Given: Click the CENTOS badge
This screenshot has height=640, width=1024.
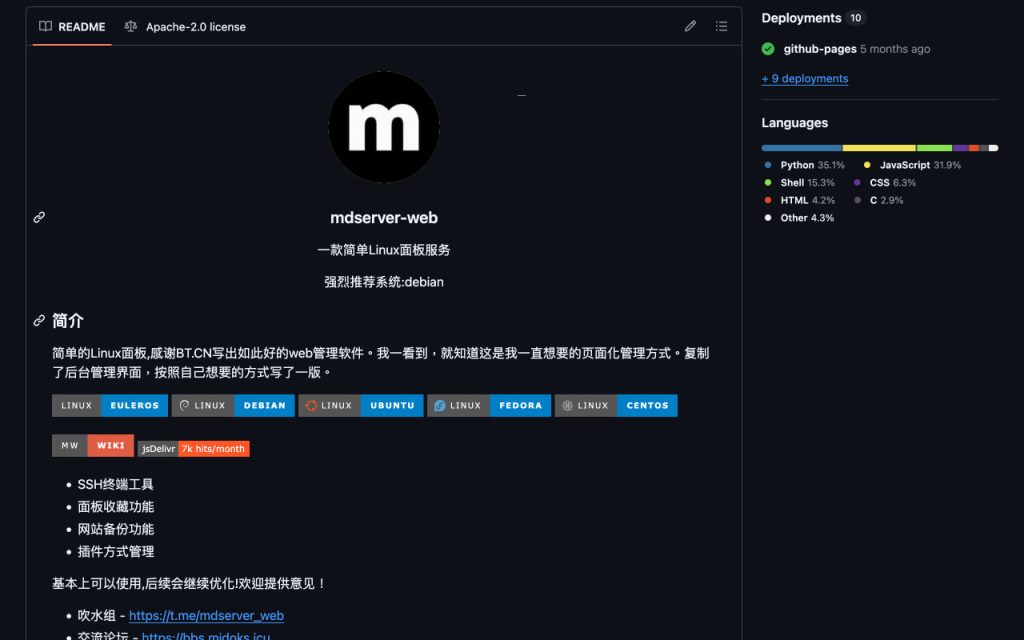Looking at the screenshot, I should tap(647, 405).
